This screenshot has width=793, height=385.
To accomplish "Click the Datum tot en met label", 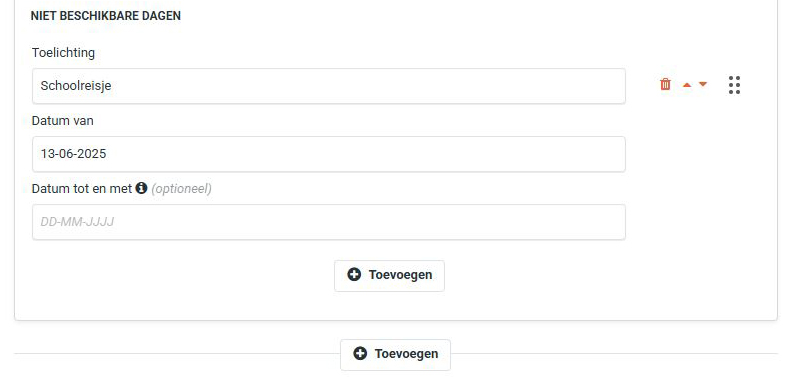I will coord(82,188).
